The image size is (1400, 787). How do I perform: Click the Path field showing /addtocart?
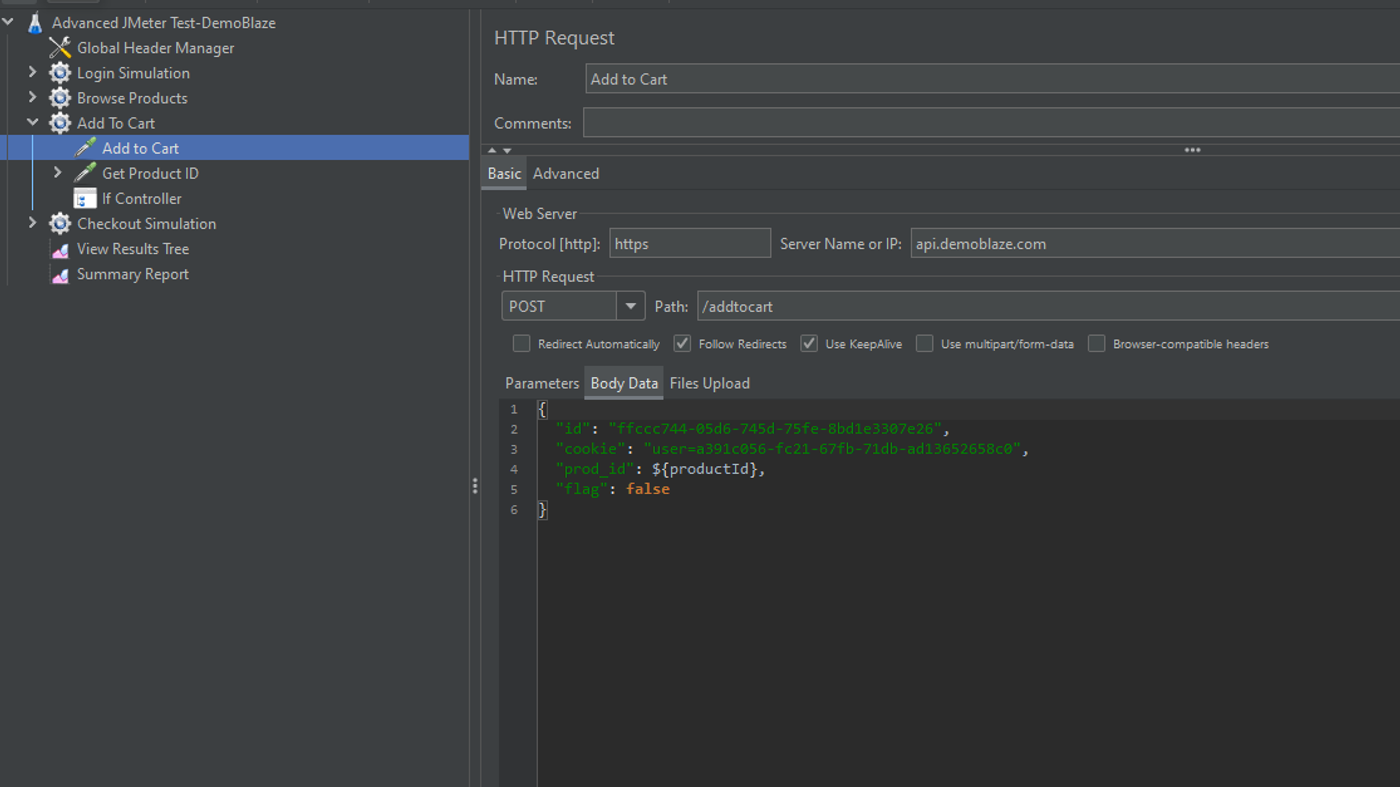[1048, 306]
